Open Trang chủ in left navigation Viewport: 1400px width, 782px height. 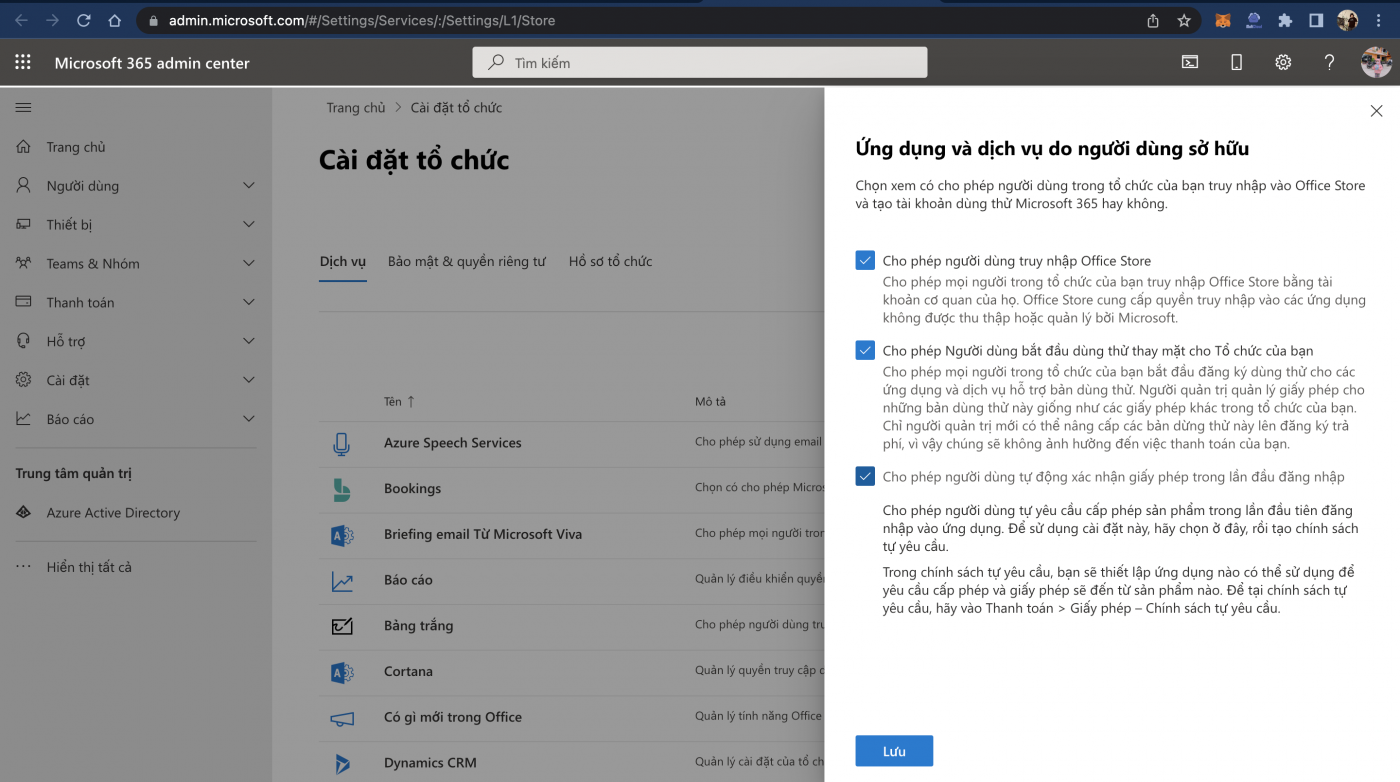[76, 147]
